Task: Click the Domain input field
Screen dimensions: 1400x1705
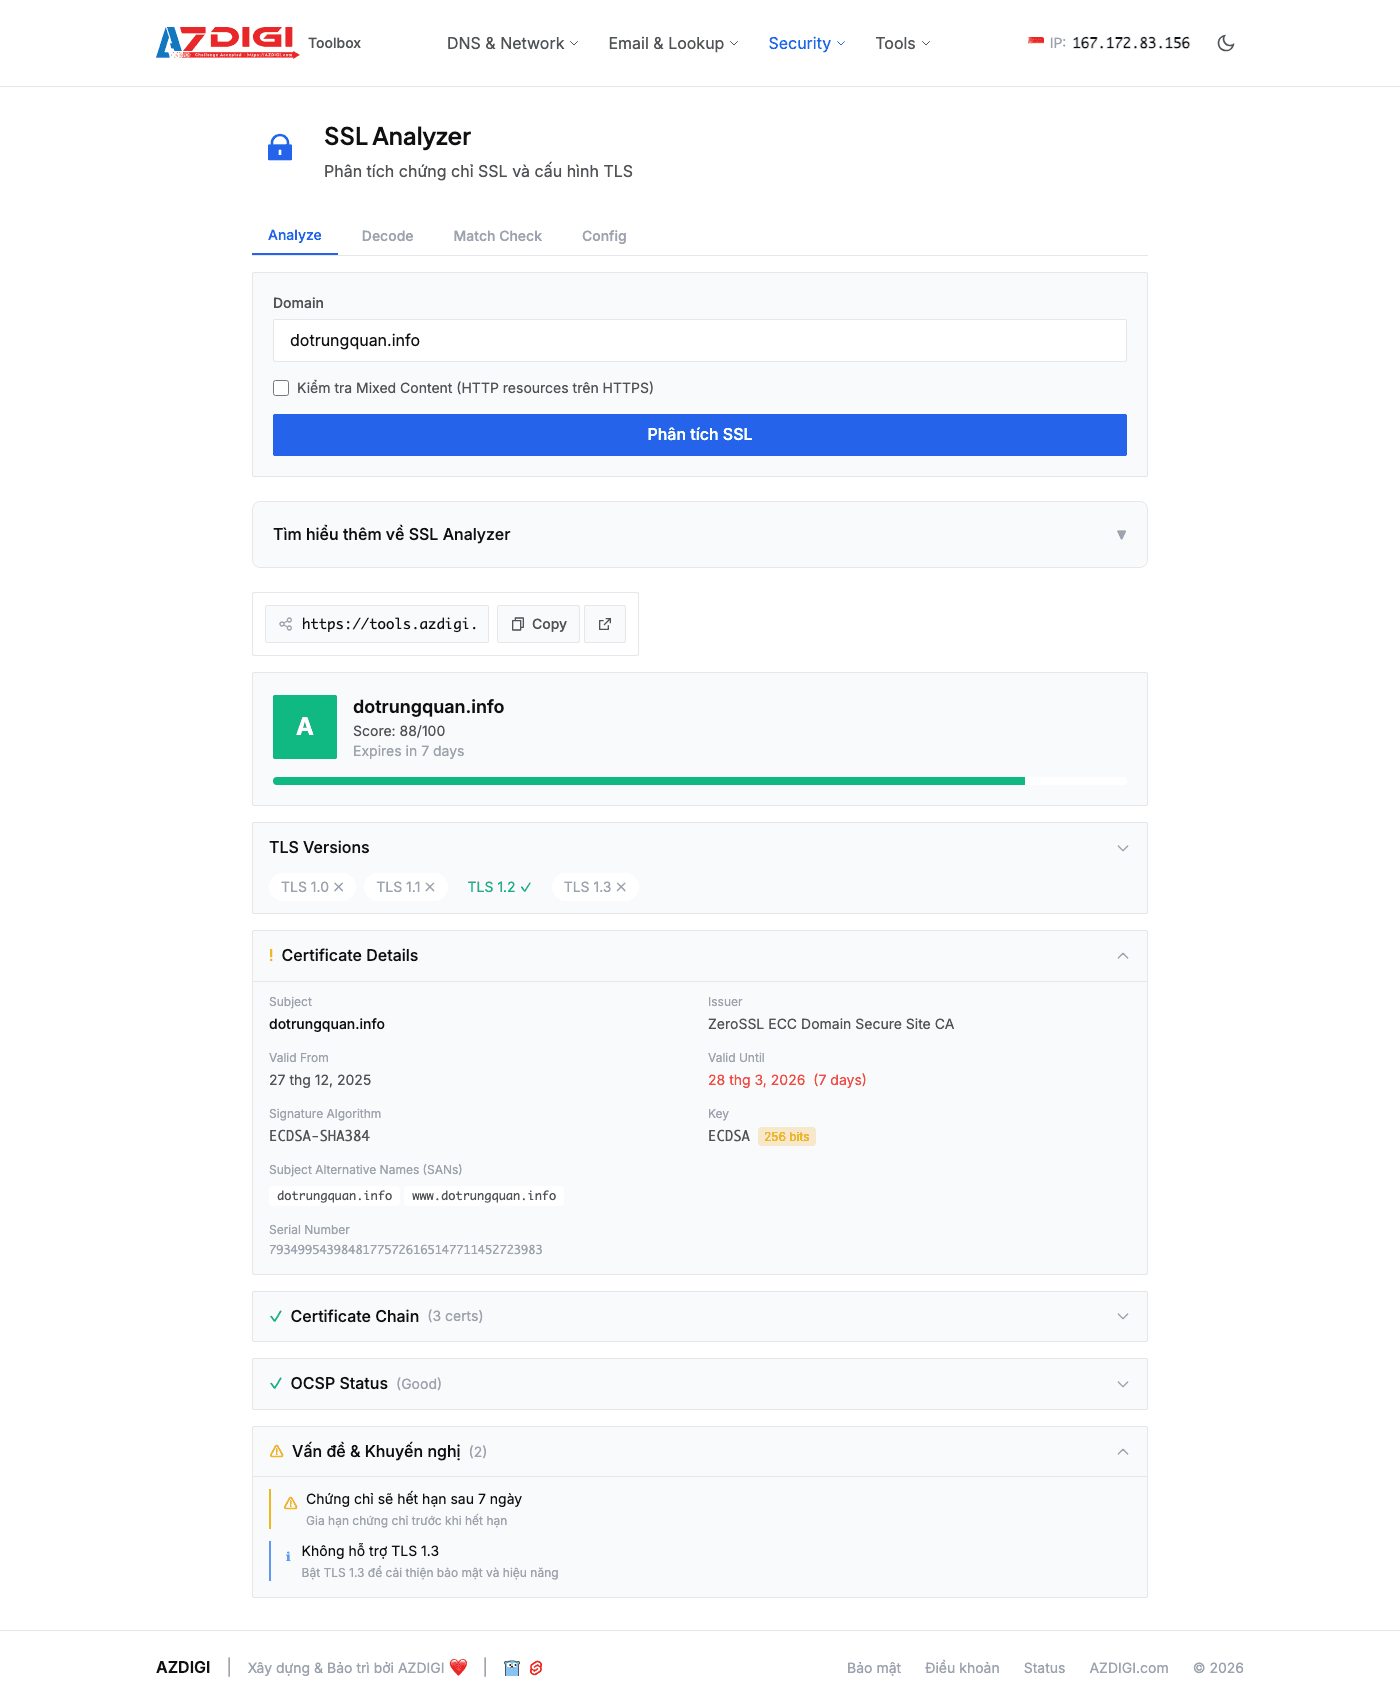Action: [x=700, y=341]
